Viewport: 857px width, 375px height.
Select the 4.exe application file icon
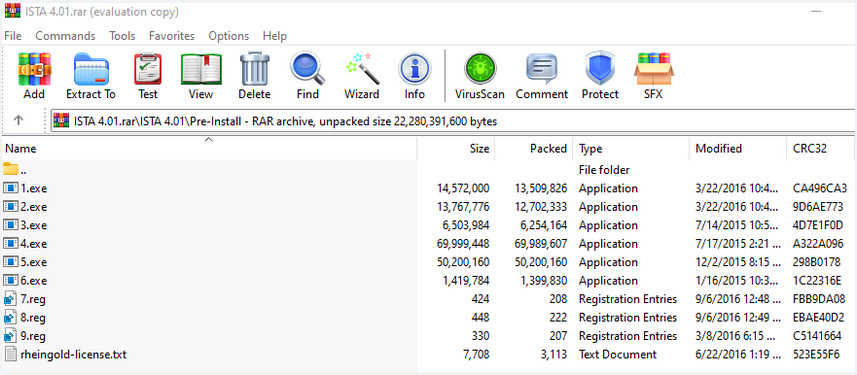click(x=11, y=244)
